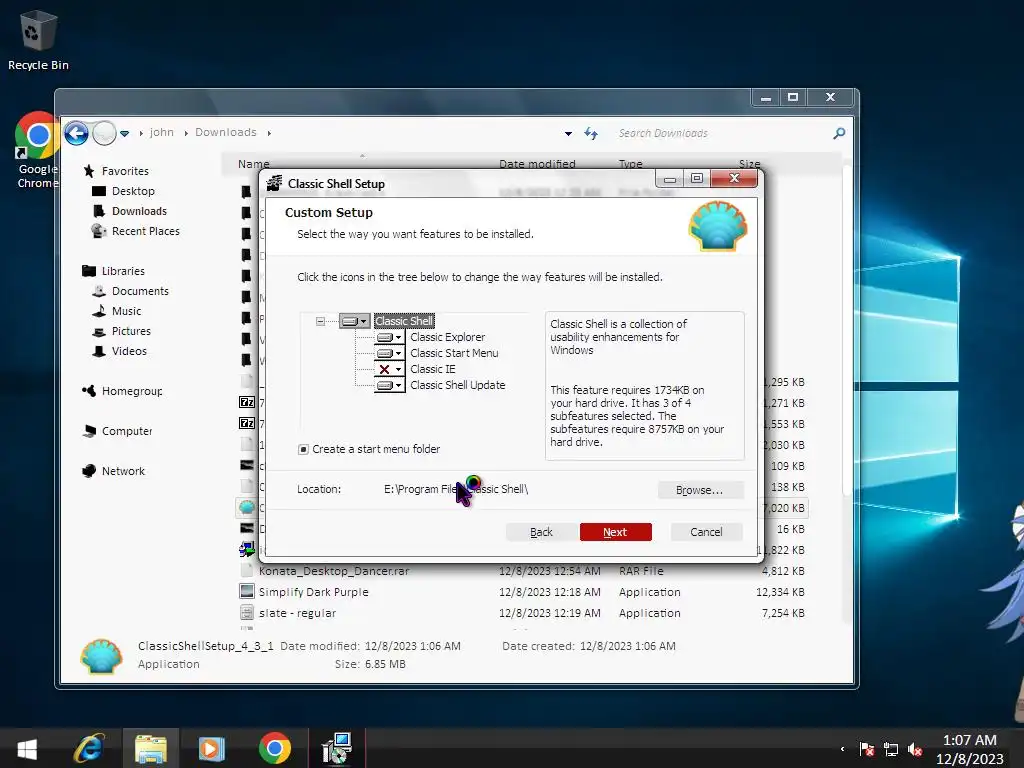Click the installer taskbar icon
The height and width of the screenshot is (768, 1024).
click(x=337, y=748)
